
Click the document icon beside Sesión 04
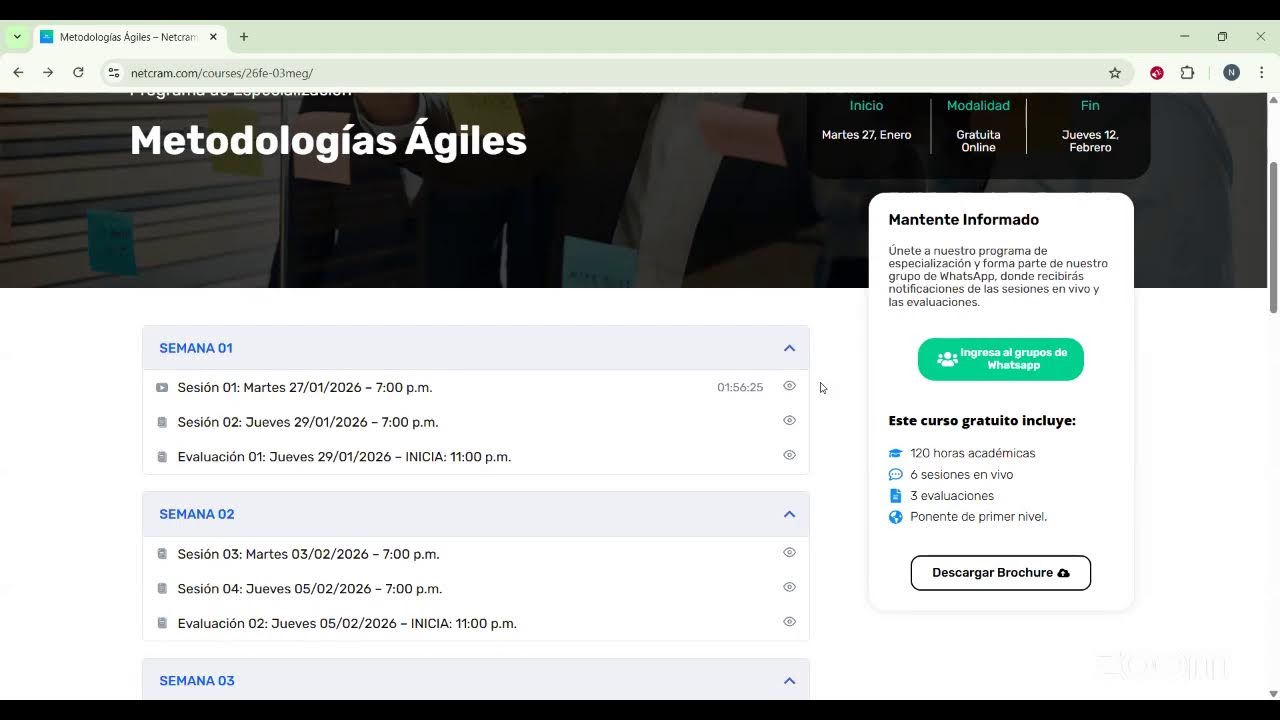click(162, 589)
